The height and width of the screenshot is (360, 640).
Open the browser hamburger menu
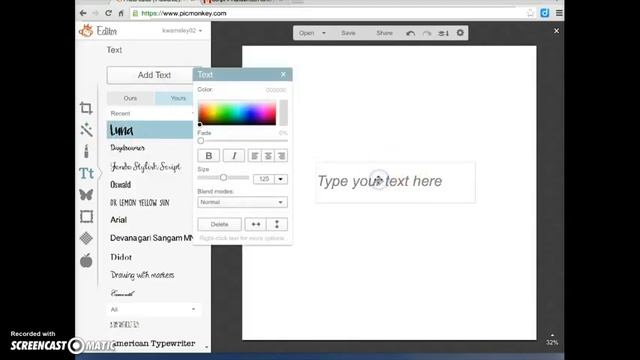[x=559, y=13]
